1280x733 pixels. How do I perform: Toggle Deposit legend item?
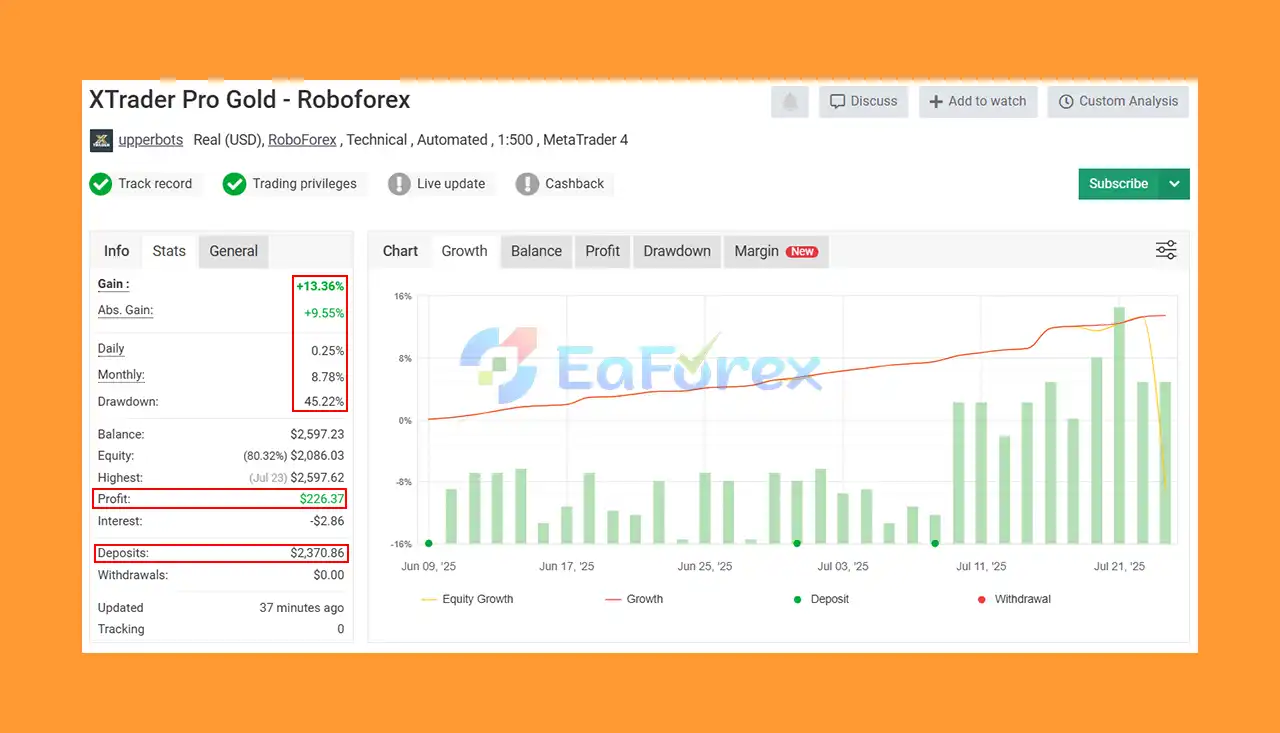point(820,599)
